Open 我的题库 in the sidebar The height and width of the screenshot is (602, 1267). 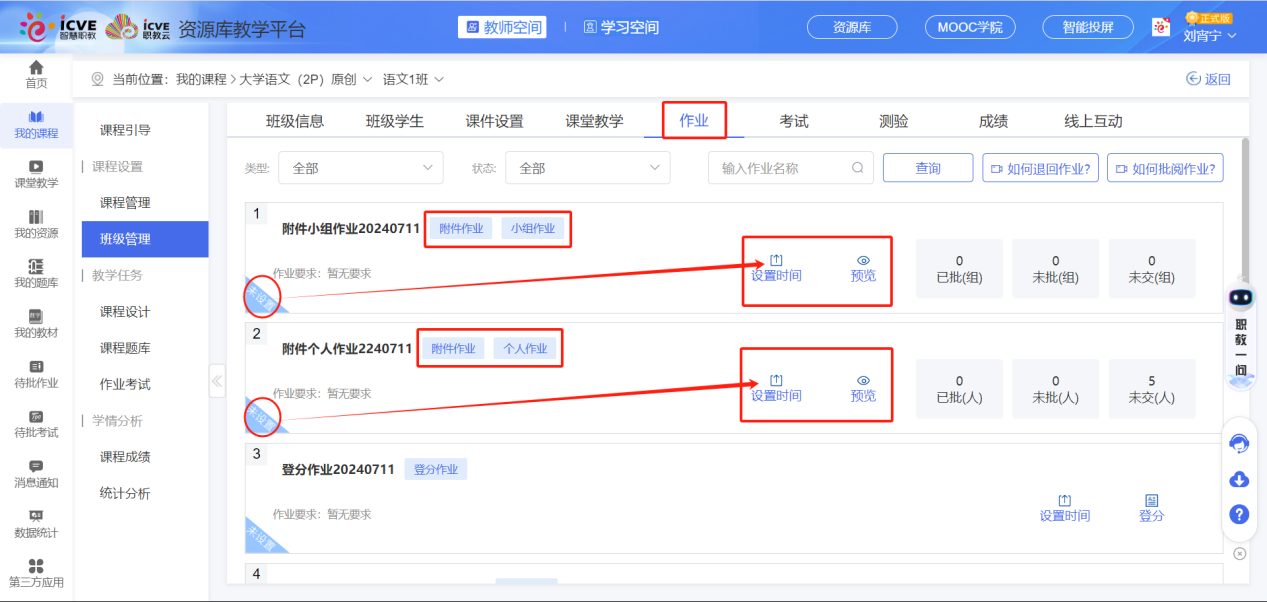pyautogui.click(x=35, y=273)
